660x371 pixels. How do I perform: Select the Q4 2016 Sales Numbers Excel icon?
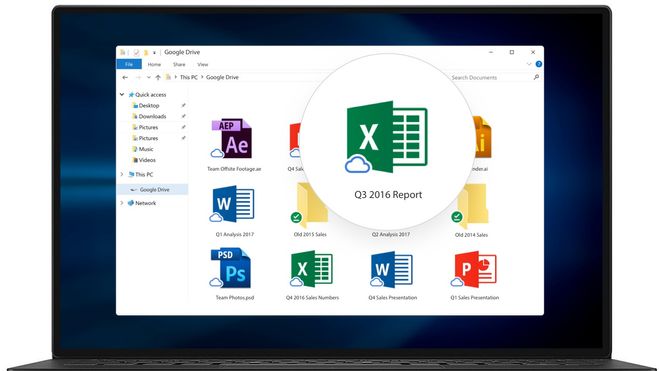(311, 269)
